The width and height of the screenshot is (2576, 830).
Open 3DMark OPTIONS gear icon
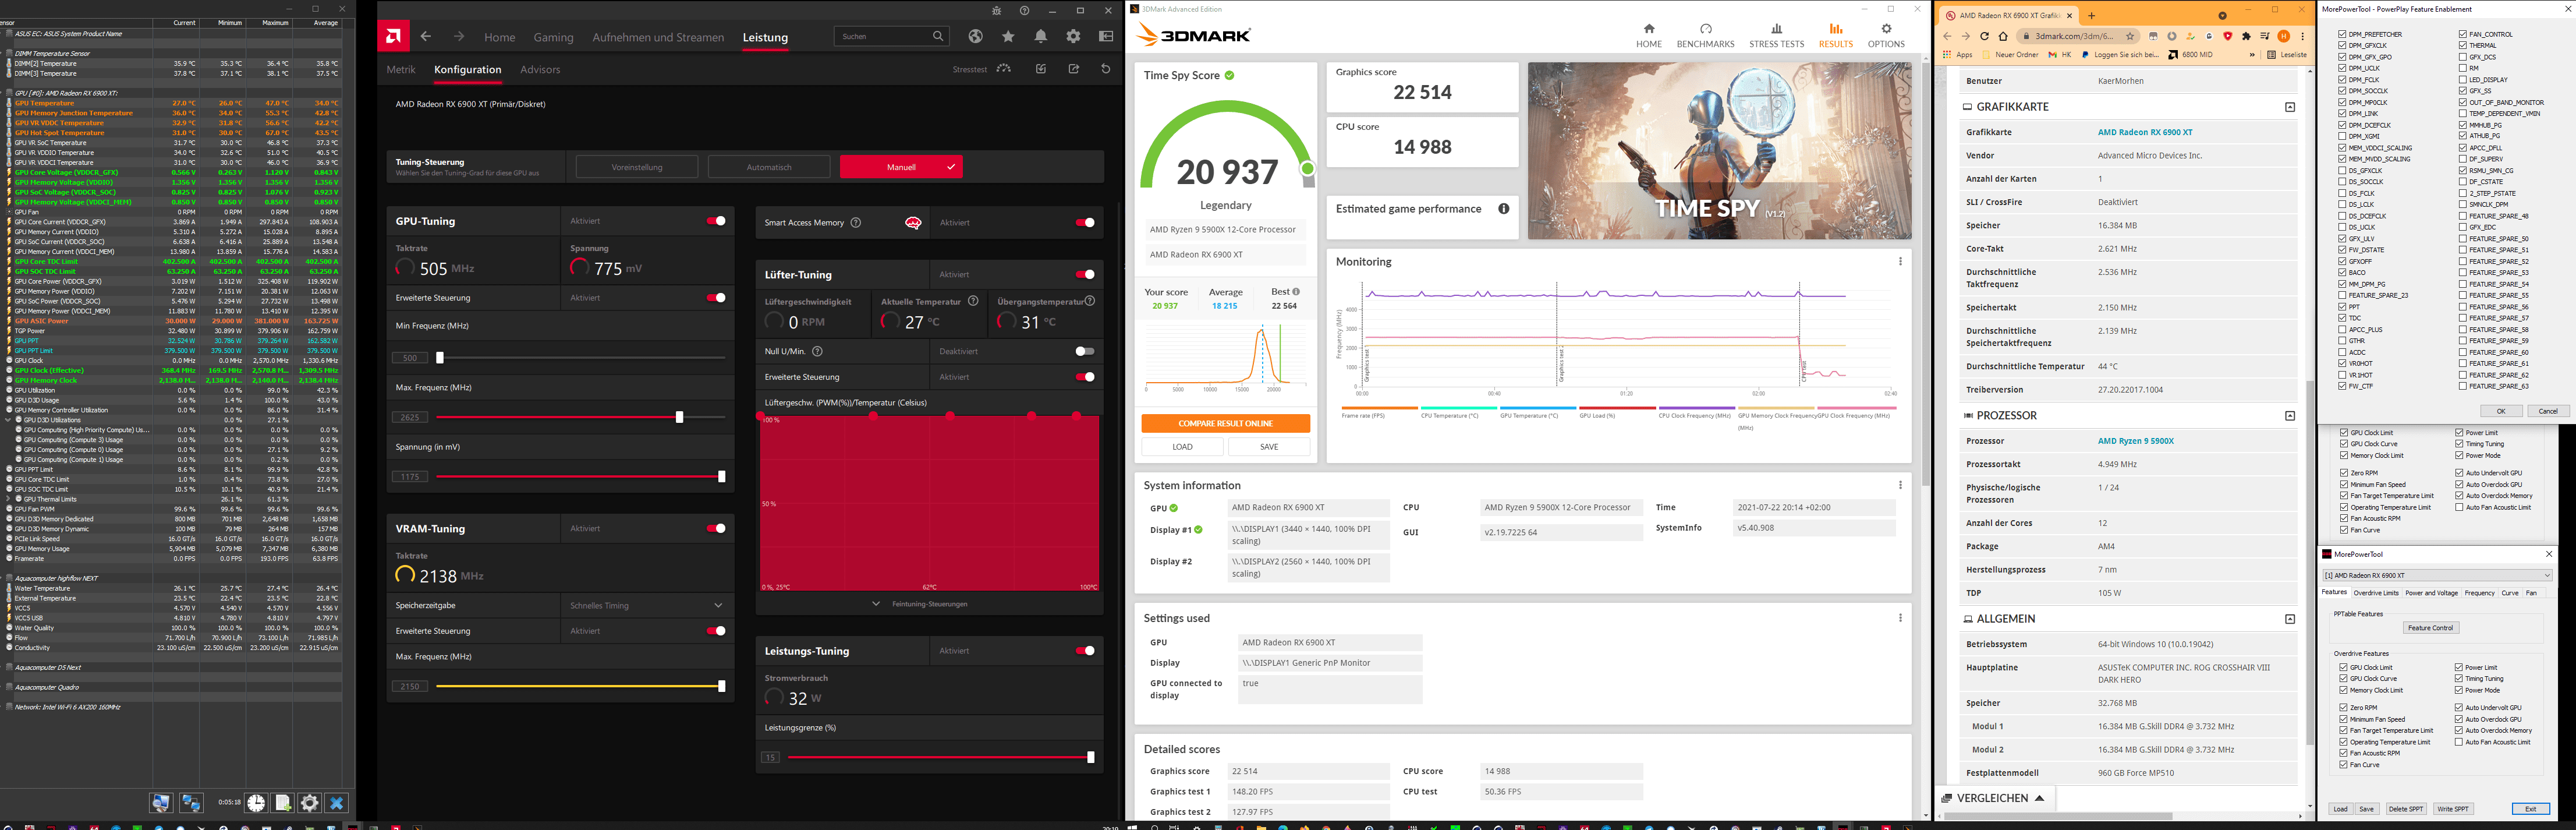tap(1886, 28)
